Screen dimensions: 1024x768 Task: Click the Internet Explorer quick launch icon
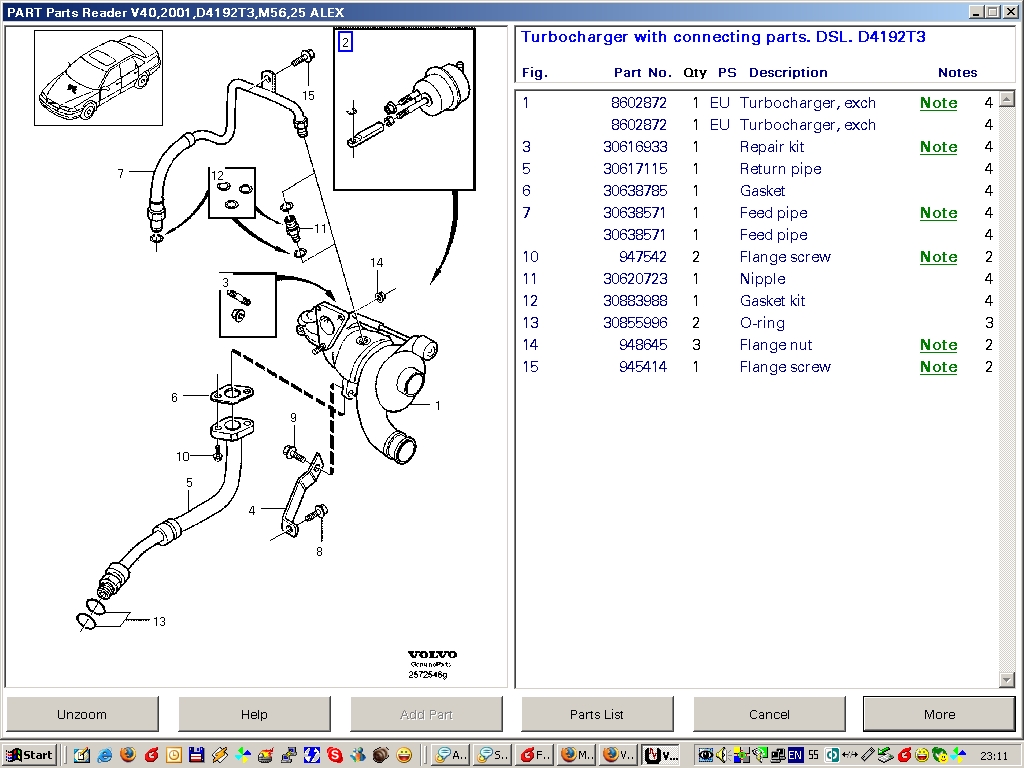(105, 755)
